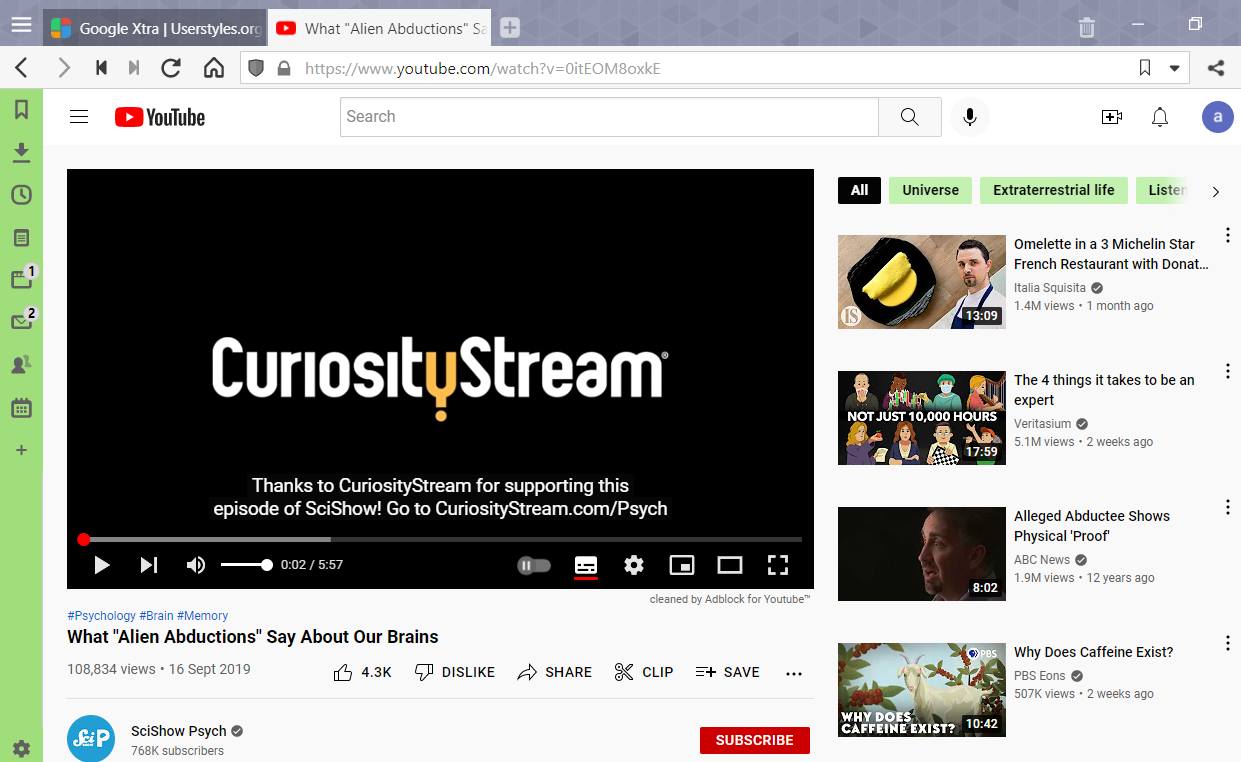
Task: Open the three-dot menu on the Veritasium video
Action: 1227,371
